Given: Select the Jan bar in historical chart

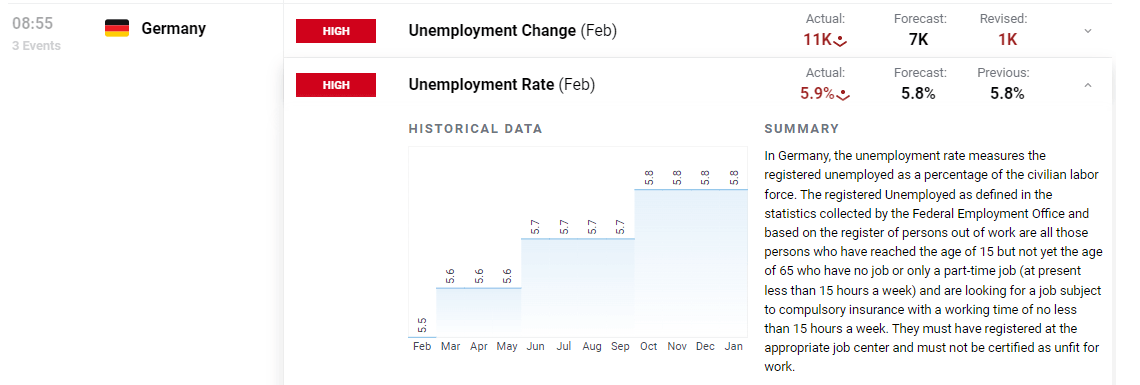Looking at the screenshot, I should (x=734, y=264).
